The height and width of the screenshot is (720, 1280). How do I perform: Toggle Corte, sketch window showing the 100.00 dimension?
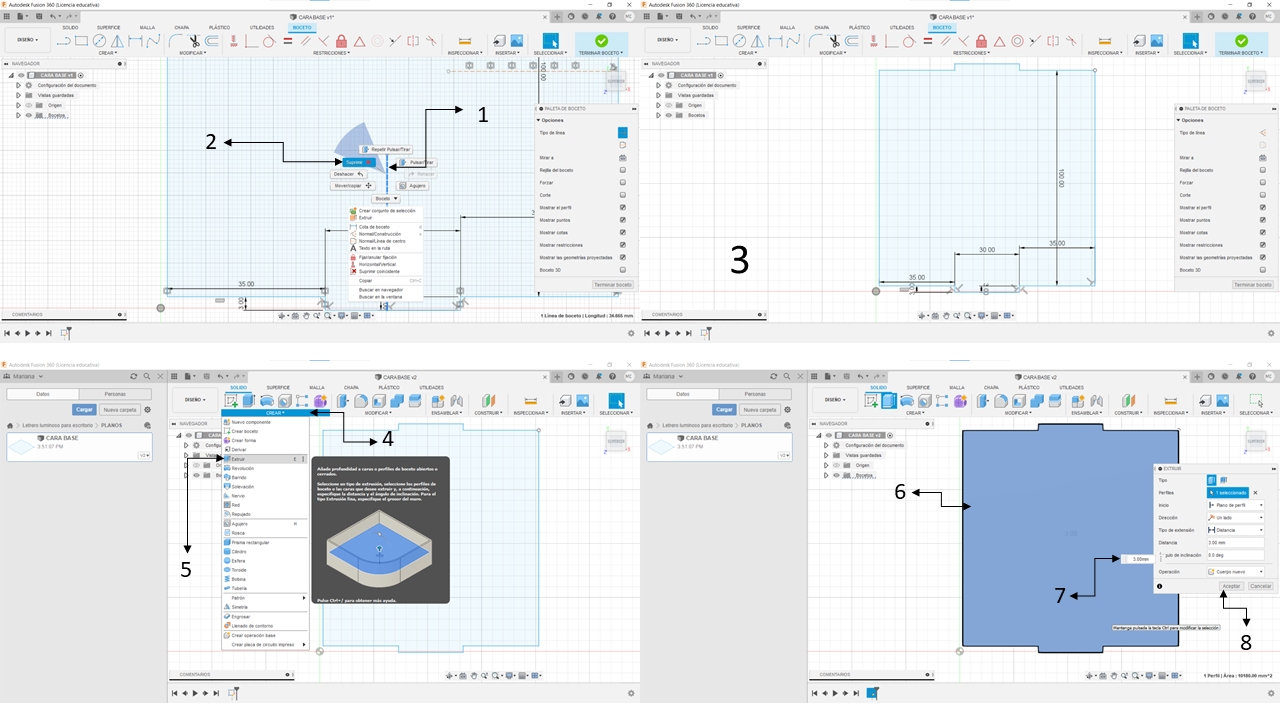tap(1262, 195)
